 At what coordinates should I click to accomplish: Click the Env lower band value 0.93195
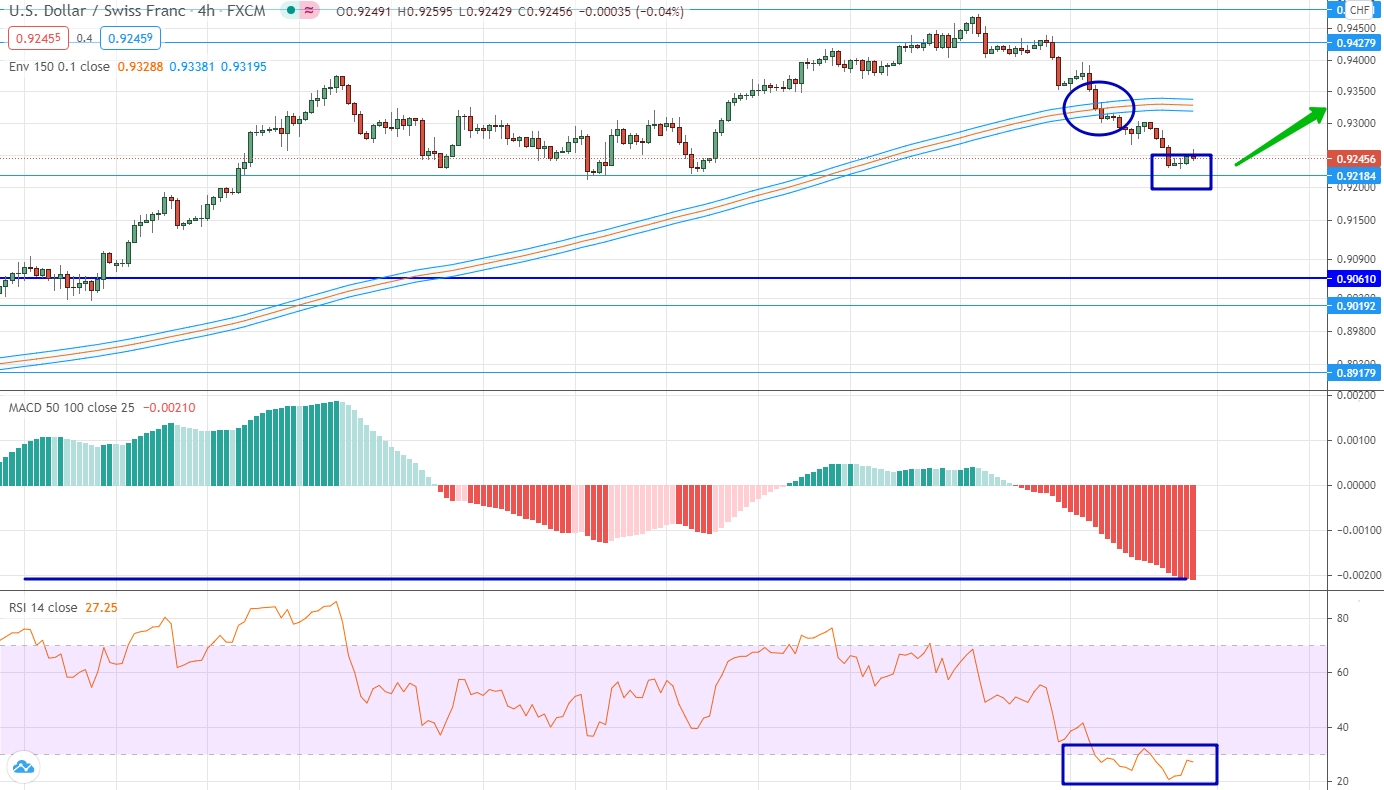pos(243,66)
